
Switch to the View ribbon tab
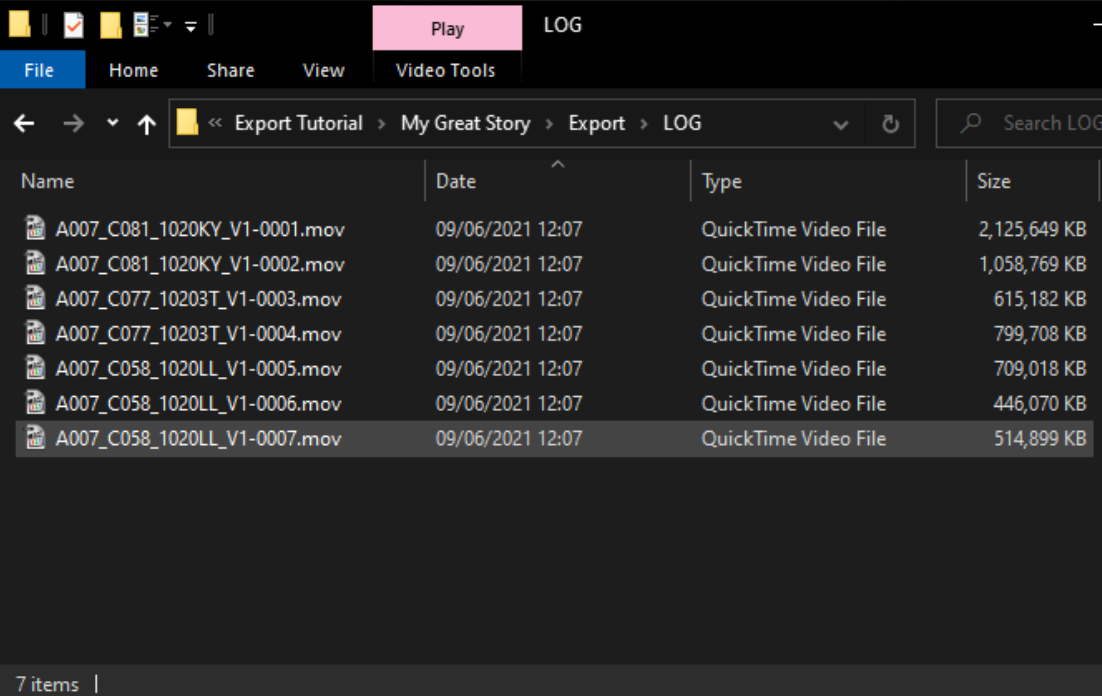coord(322,70)
